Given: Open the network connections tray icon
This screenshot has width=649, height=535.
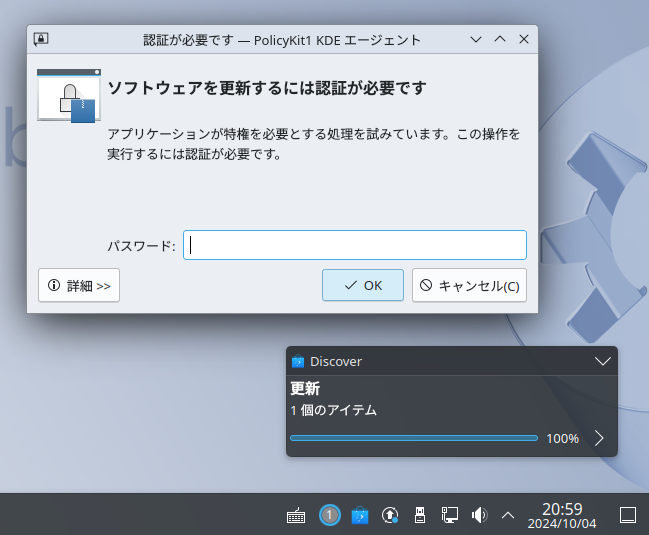Looking at the screenshot, I should click(450, 515).
